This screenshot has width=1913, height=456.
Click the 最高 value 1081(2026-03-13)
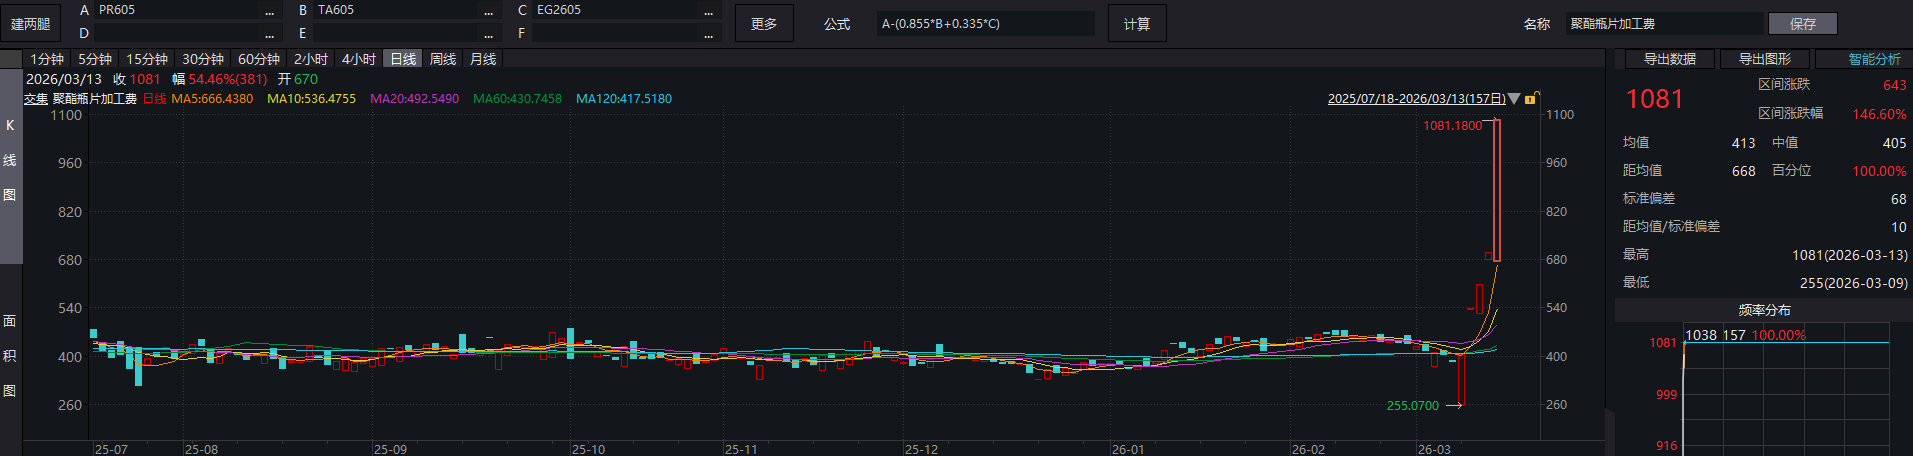click(x=1850, y=255)
